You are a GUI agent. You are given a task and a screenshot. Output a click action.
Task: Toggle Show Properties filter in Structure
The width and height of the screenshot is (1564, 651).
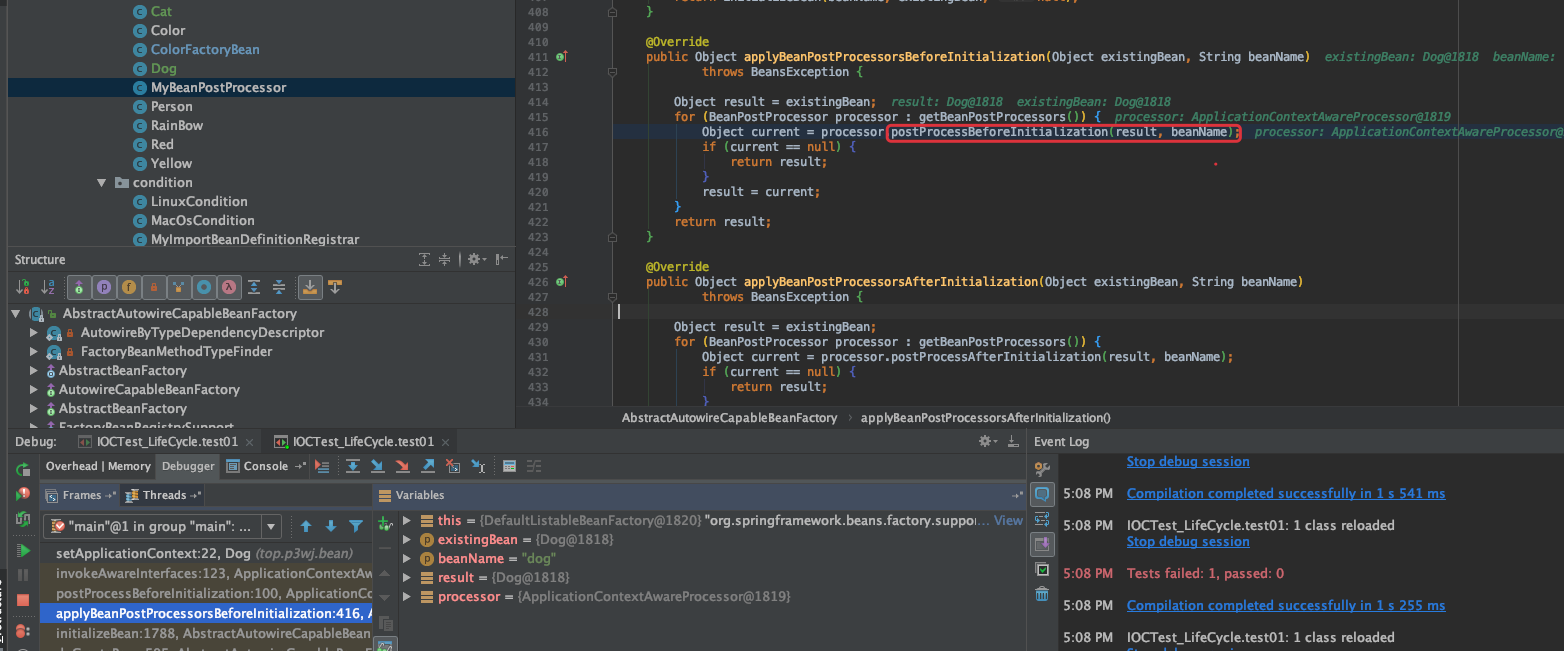click(104, 287)
